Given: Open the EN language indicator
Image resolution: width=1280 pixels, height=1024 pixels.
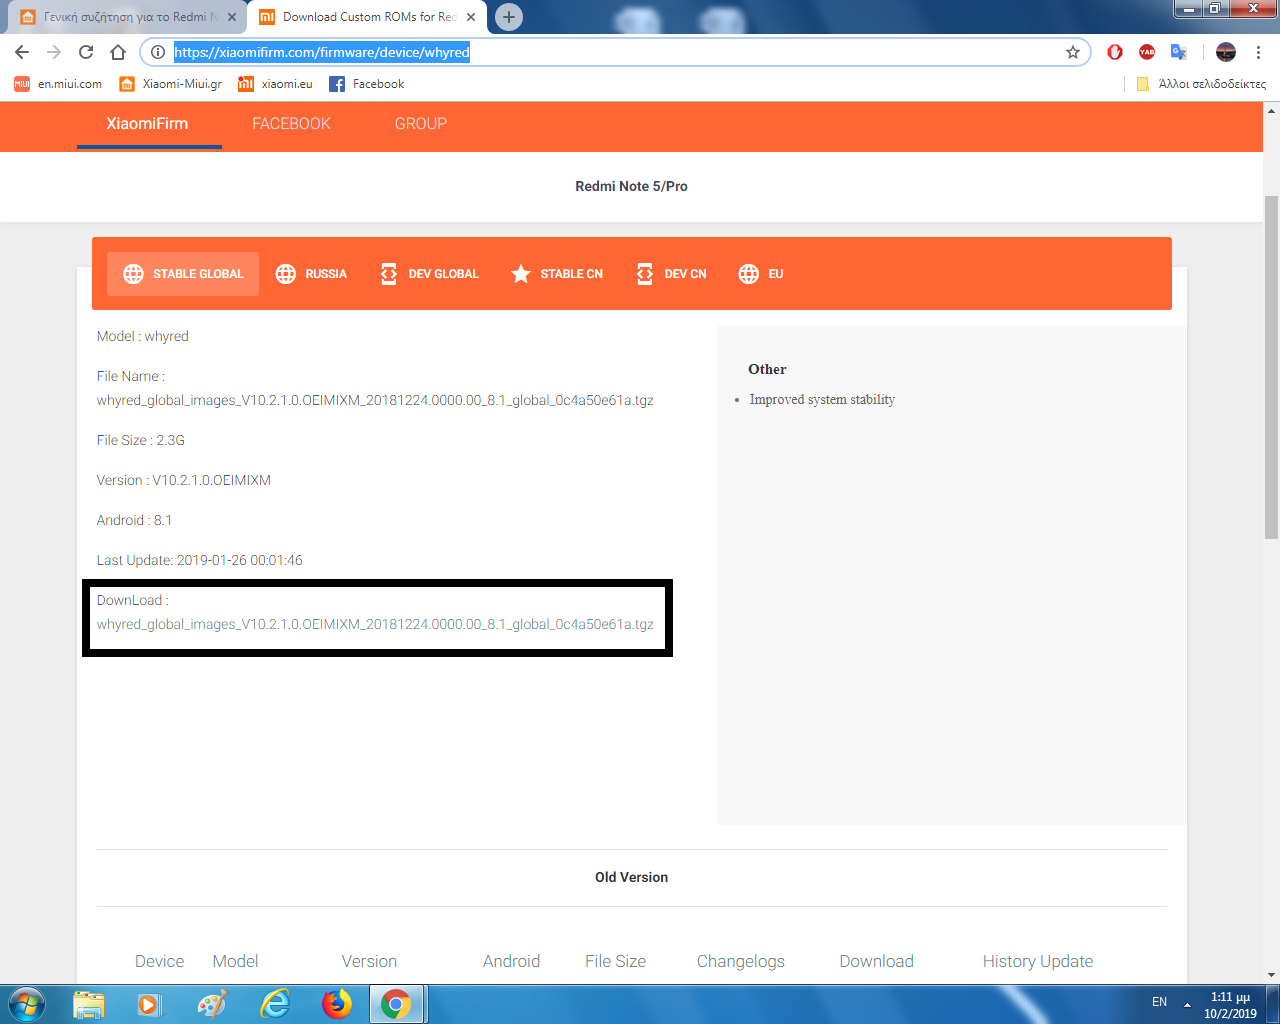Looking at the screenshot, I should click(1159, 1002).
